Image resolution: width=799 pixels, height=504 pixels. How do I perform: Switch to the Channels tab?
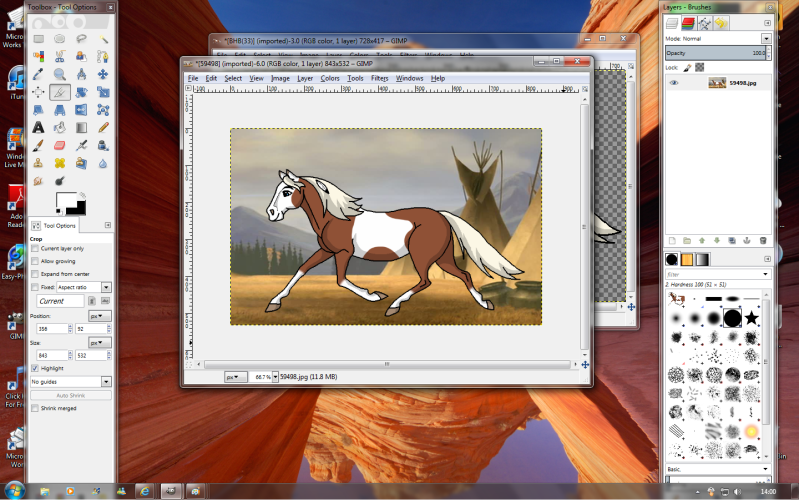tap(688, 23)
